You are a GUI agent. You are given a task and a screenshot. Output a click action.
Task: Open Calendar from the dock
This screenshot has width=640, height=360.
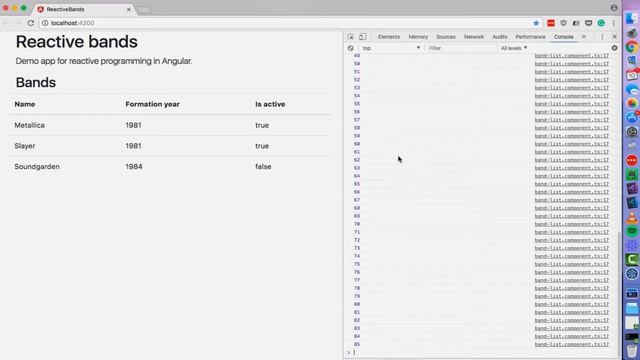(x=632, y=75)
